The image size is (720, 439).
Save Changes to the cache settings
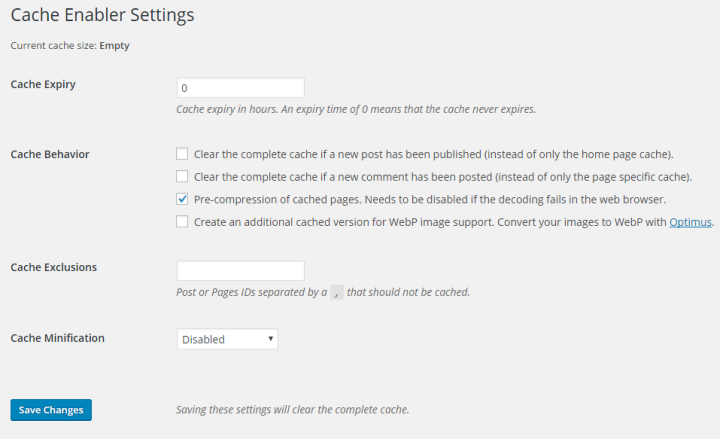click(x=51, y=410)
